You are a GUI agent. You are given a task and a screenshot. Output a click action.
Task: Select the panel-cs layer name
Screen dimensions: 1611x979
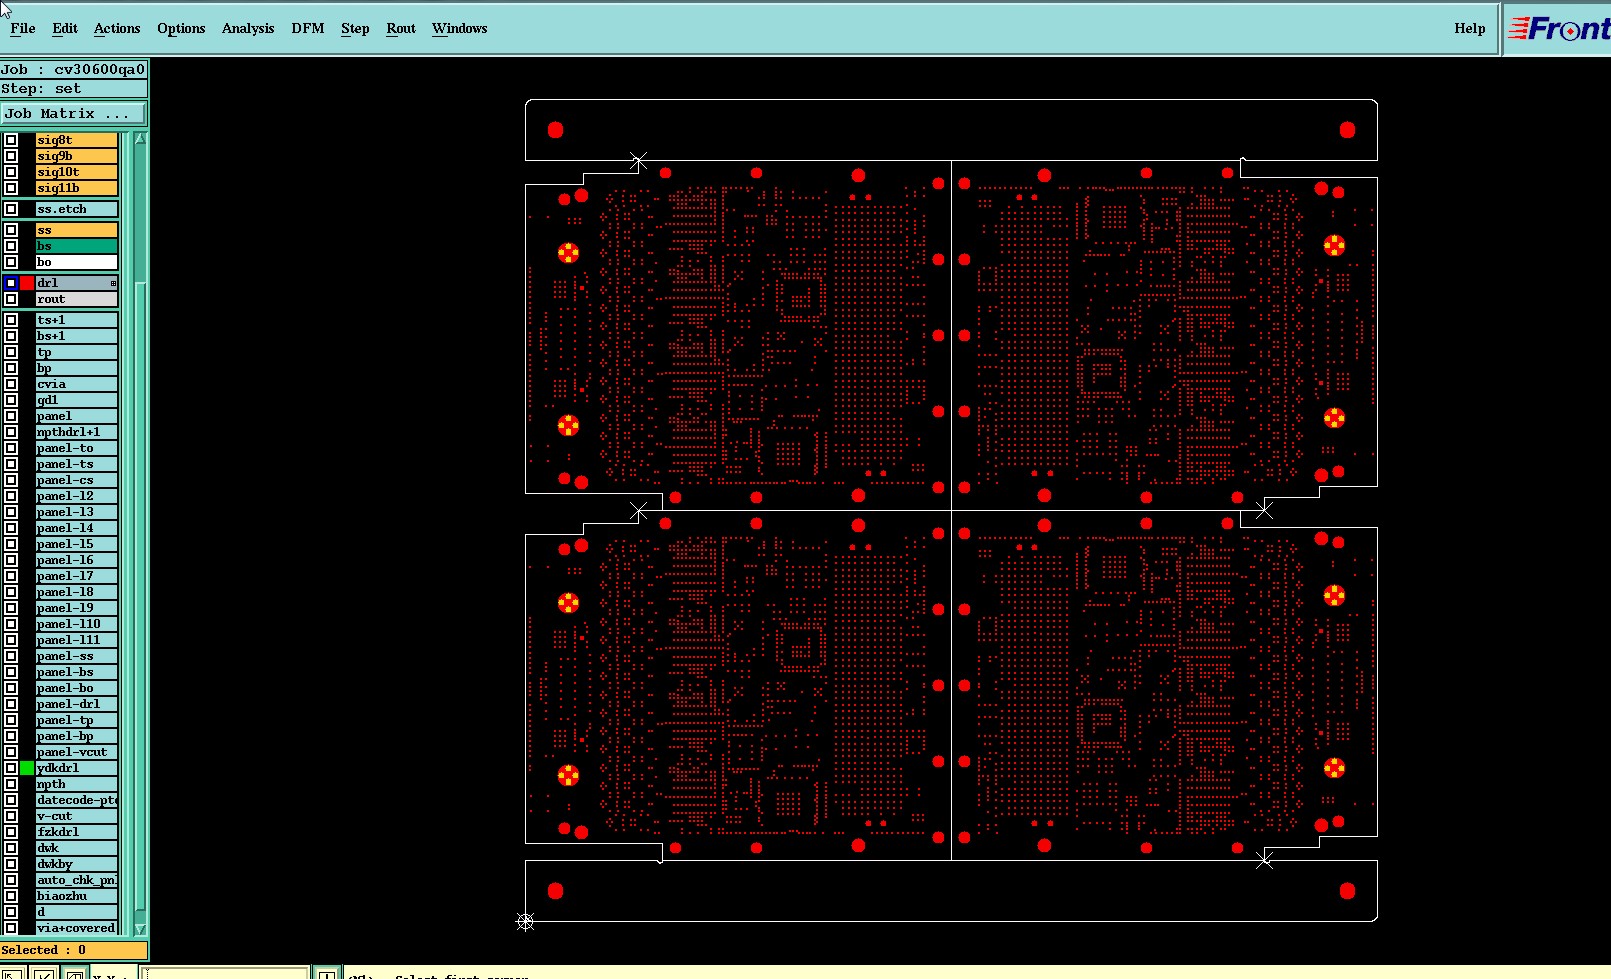[77, 480]
